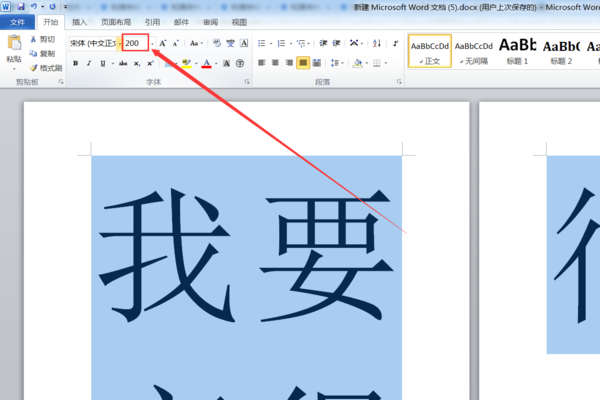Click the Phonetic Guide (拼音) icon
Screen dimensions: 600x400
tap(230, 43)
